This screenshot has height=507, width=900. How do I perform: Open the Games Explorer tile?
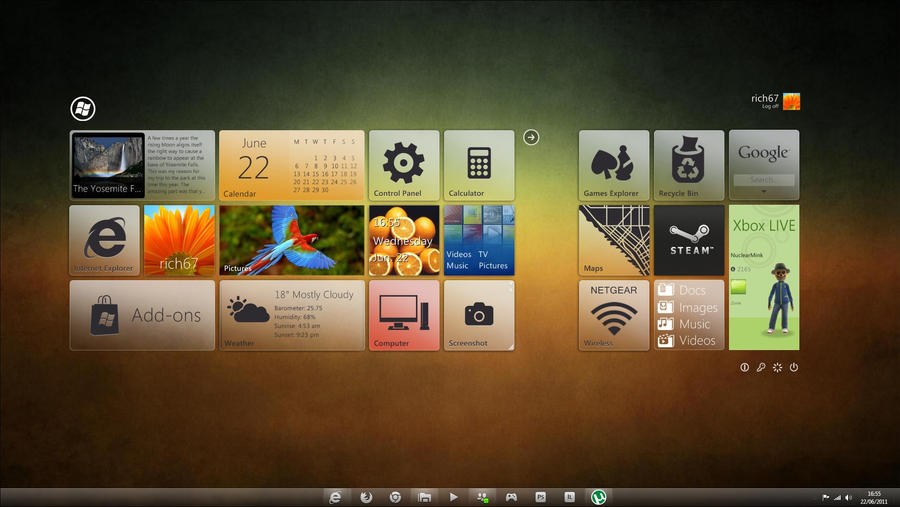coord(614,165)
